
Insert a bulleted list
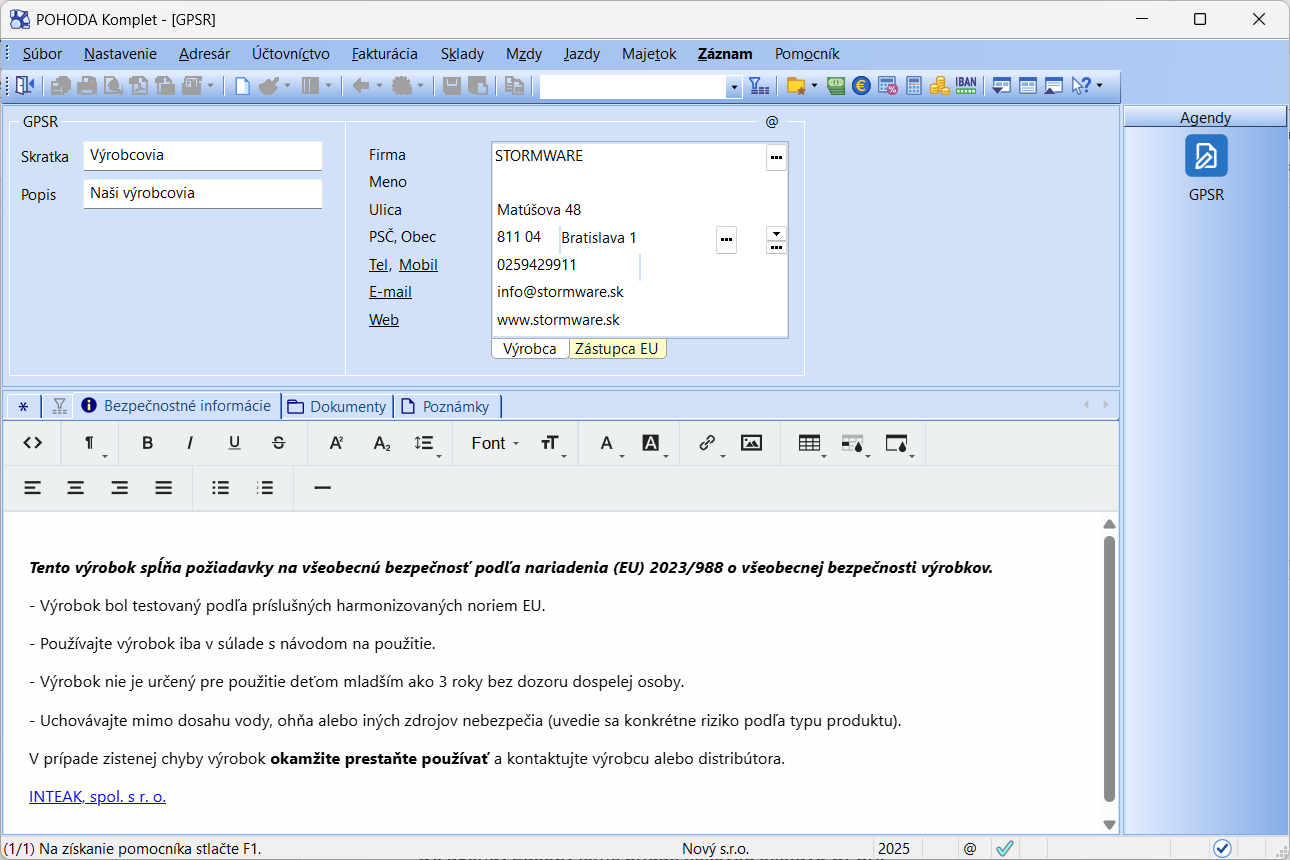pyautogui.click(x=221, y=488)
